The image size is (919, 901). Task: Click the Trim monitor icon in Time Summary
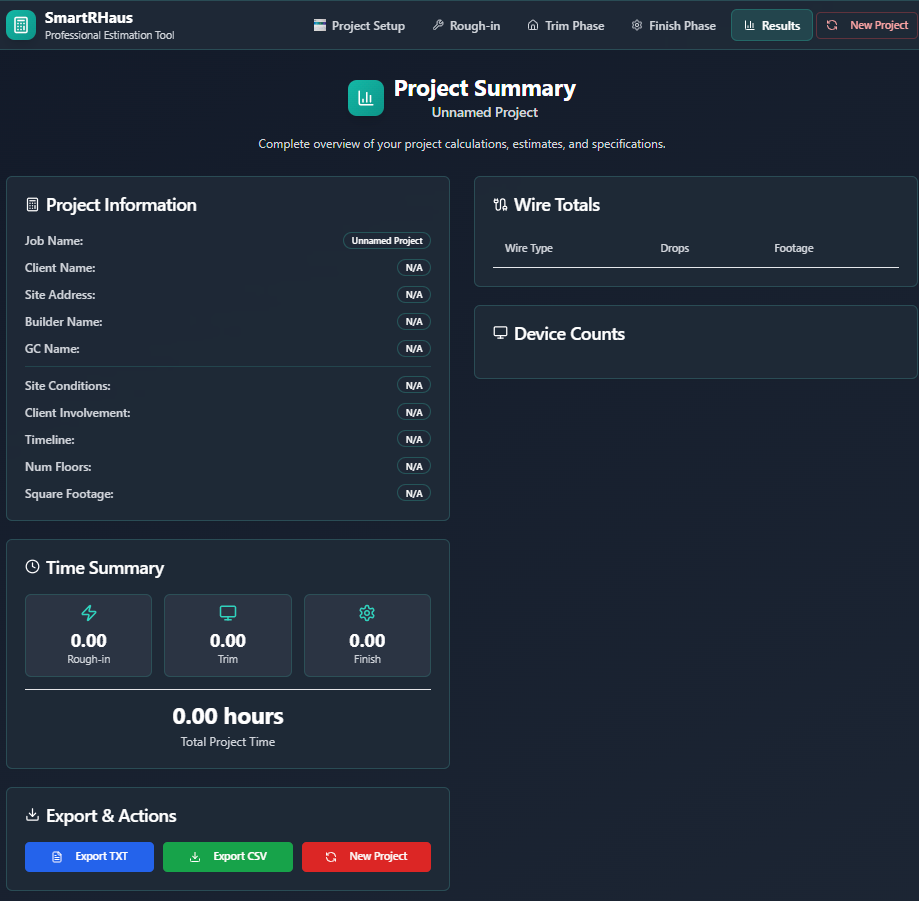click(x=228, y=613)
